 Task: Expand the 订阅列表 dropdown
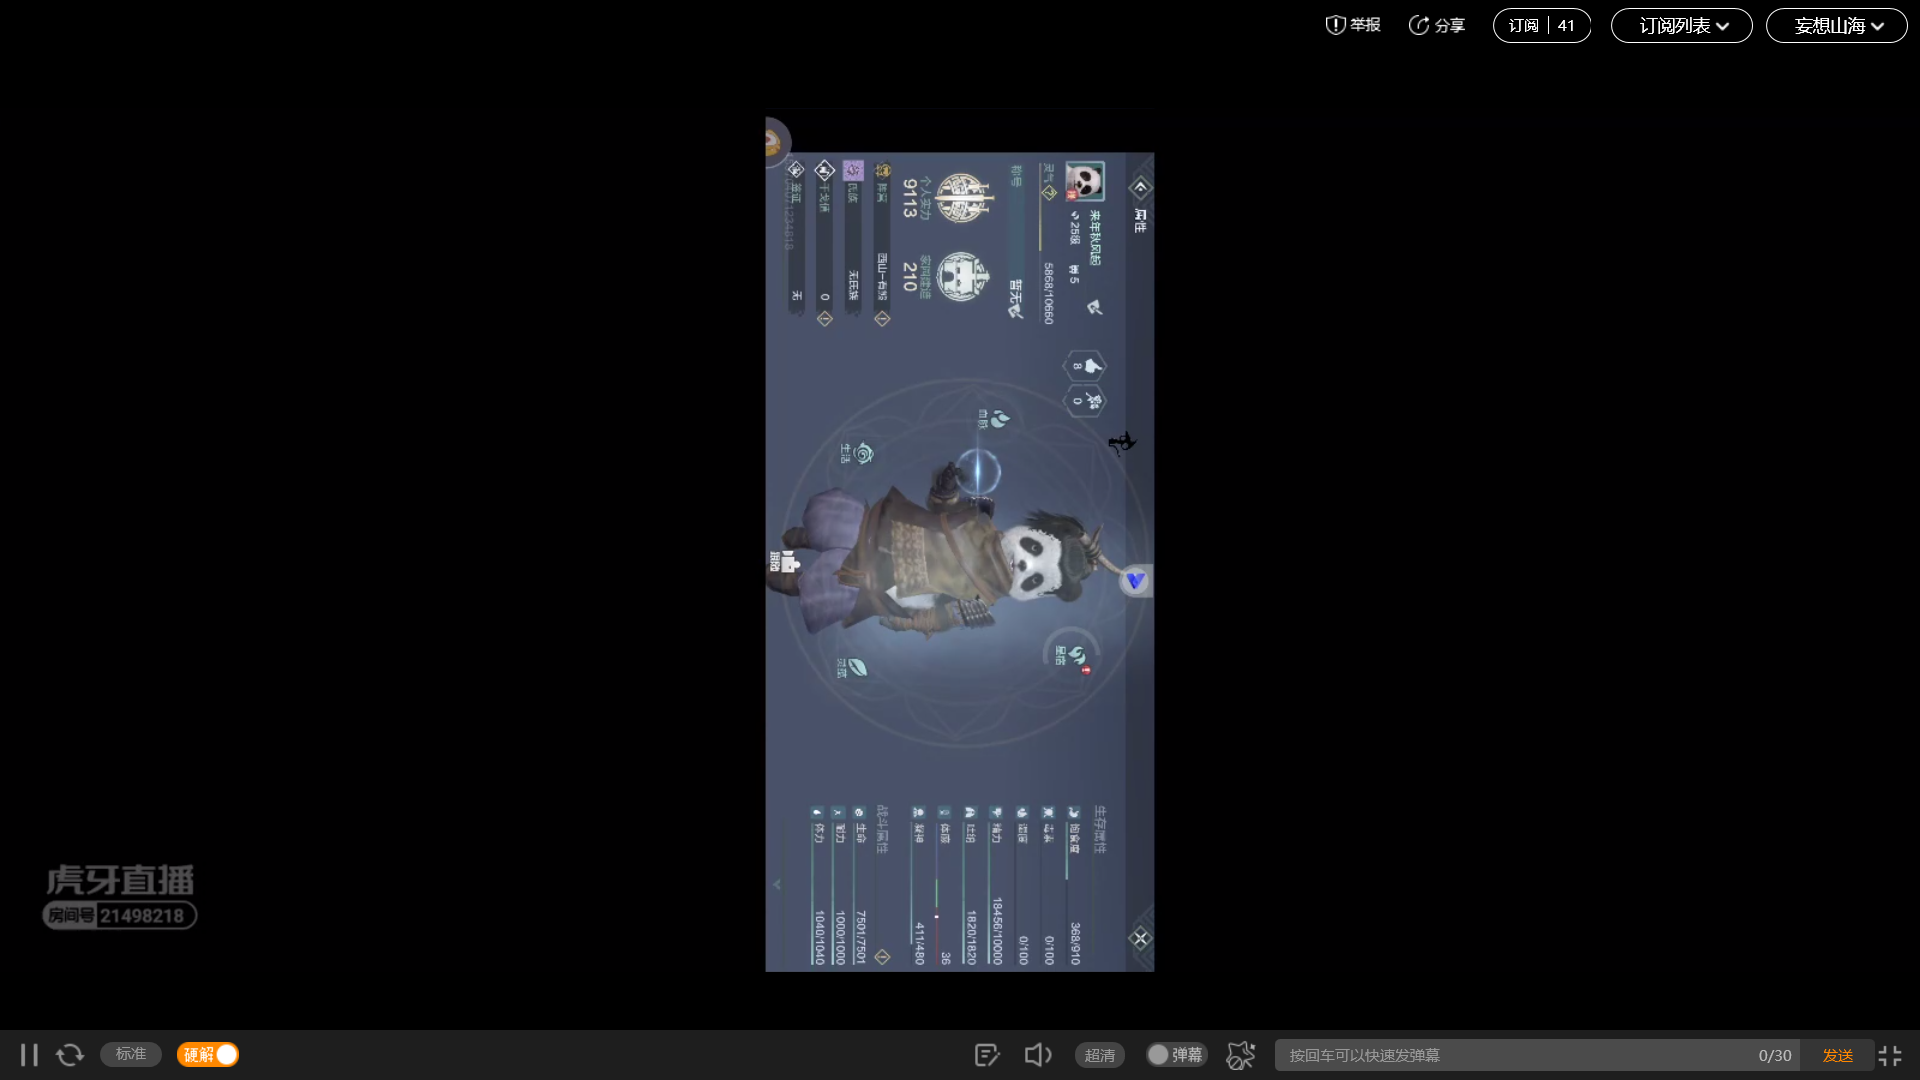tap(1682, 25)
